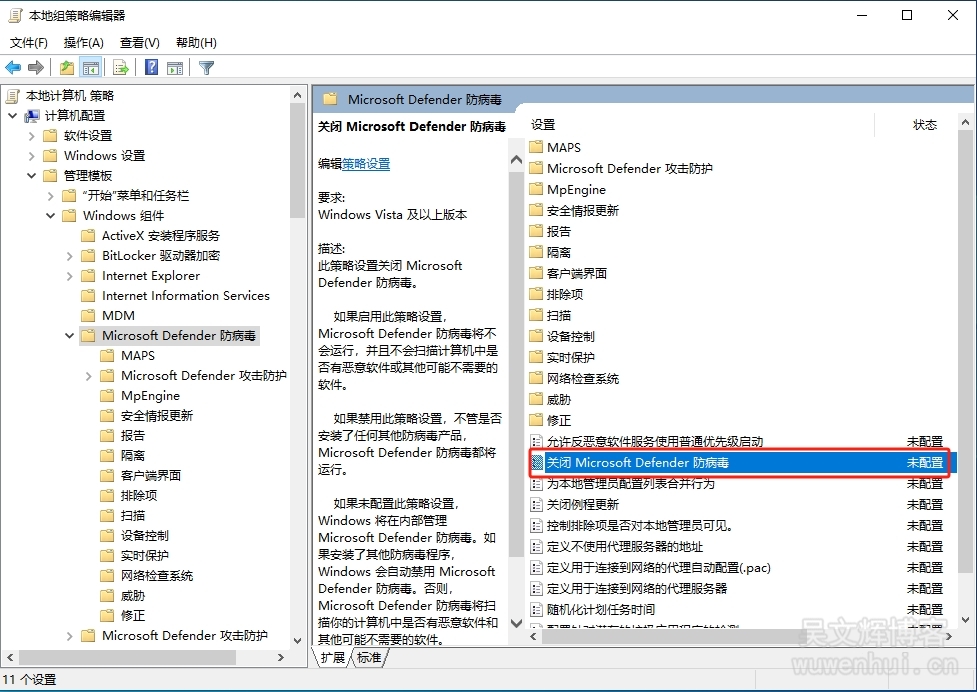Toggle the show/hide console tree icon
Screen dimensions: 977x692
91,68
